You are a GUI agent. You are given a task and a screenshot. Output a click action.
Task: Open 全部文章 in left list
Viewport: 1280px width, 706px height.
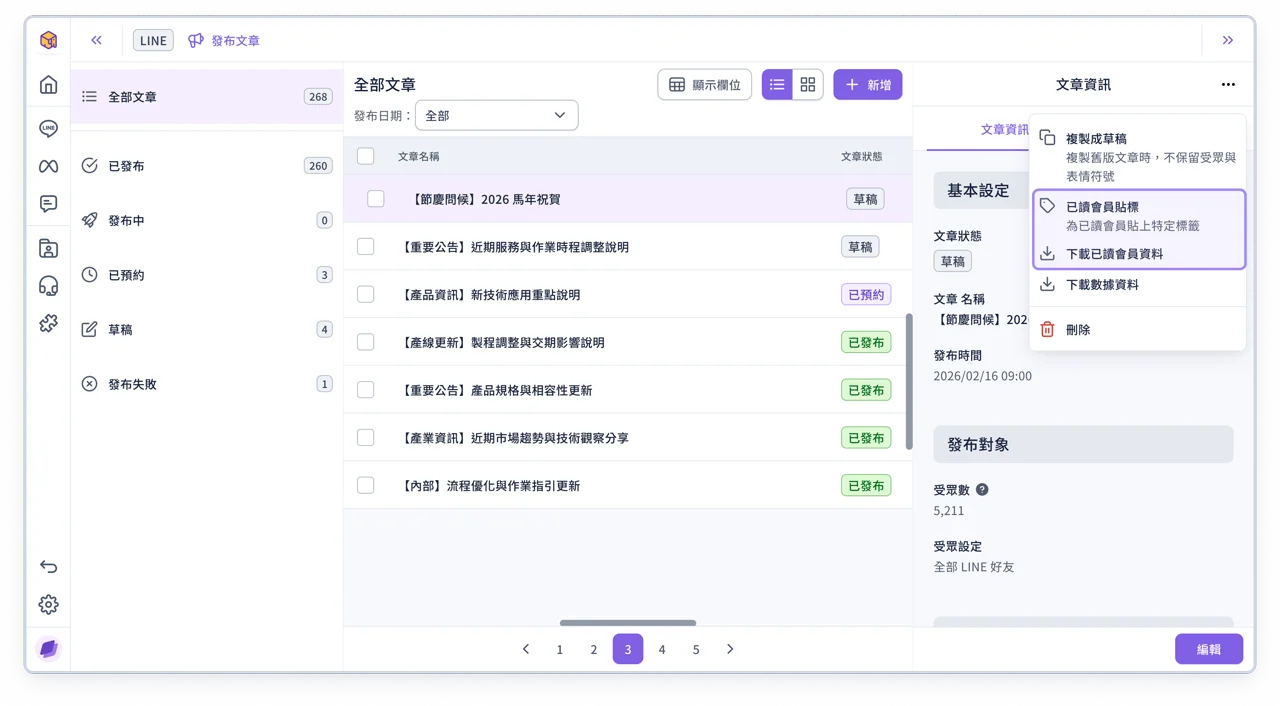tap(207, 97)
